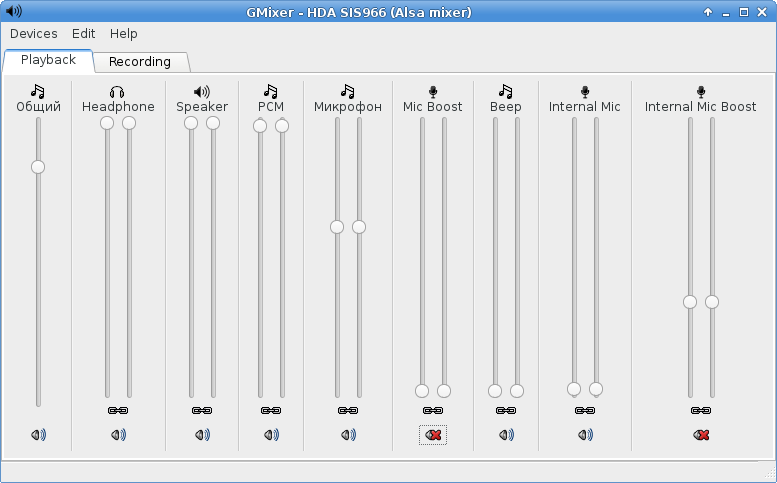777x483 pixels.
Task: Unmute the Internal Mic Boost channel
Action: [x=701, y=435]
